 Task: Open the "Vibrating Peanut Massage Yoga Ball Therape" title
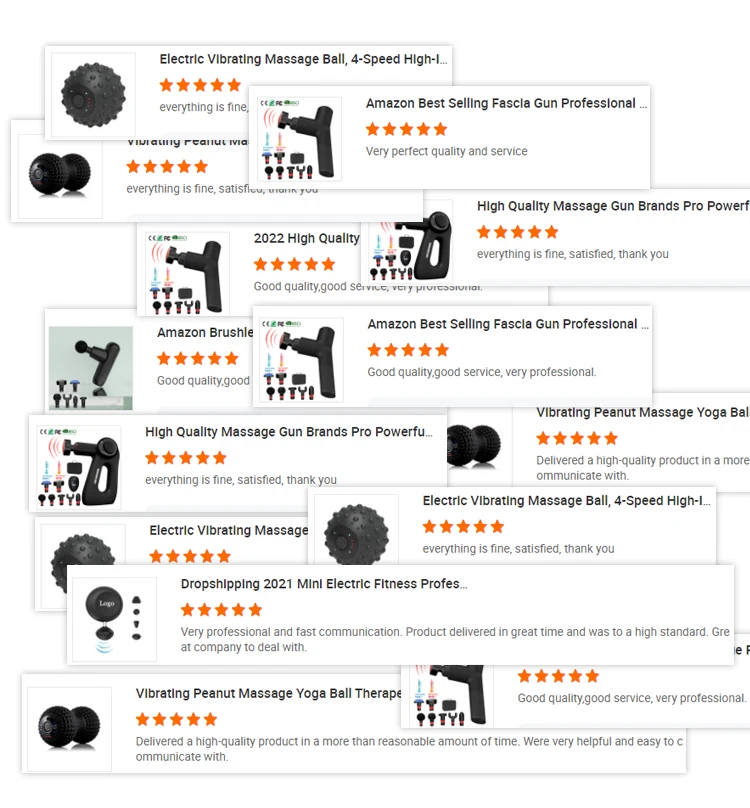point(268,694)
